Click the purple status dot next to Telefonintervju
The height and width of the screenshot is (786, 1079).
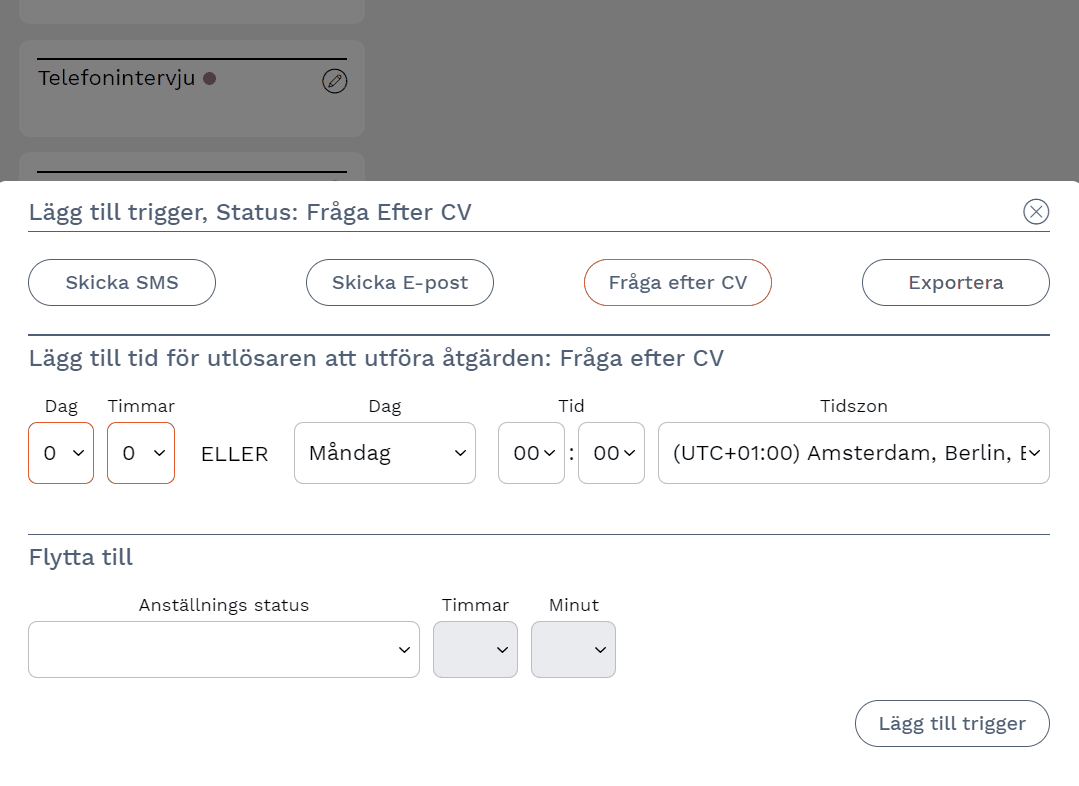[x=210, y=78]
